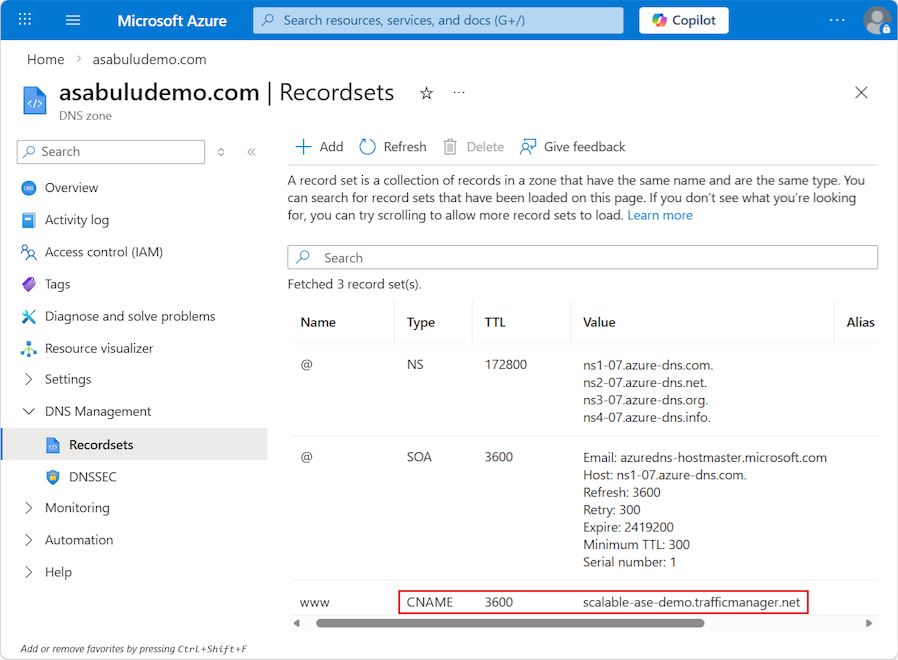Click the www record name
This screenshot has width=898, height=660.
coord(315,603)
